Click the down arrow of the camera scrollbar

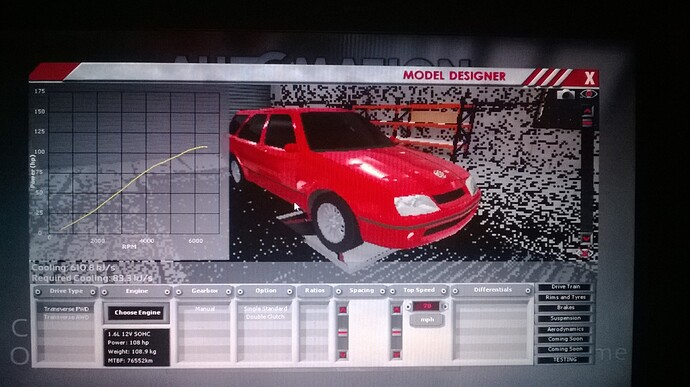coord(586,239)
